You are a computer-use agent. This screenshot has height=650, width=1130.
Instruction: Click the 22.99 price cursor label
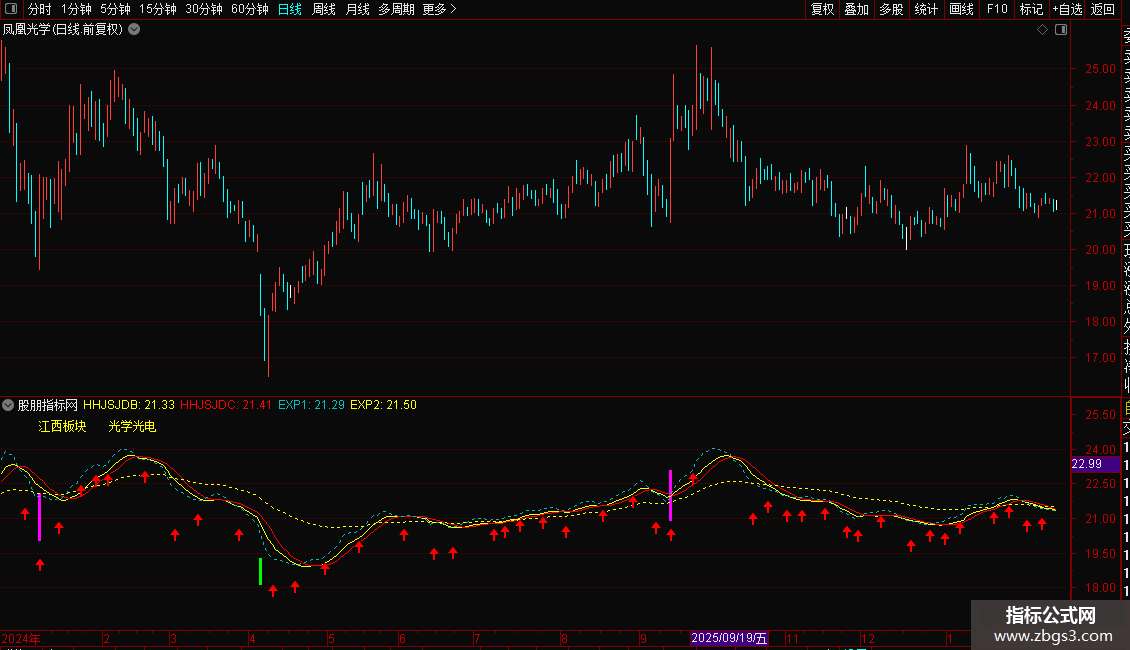1095,464
